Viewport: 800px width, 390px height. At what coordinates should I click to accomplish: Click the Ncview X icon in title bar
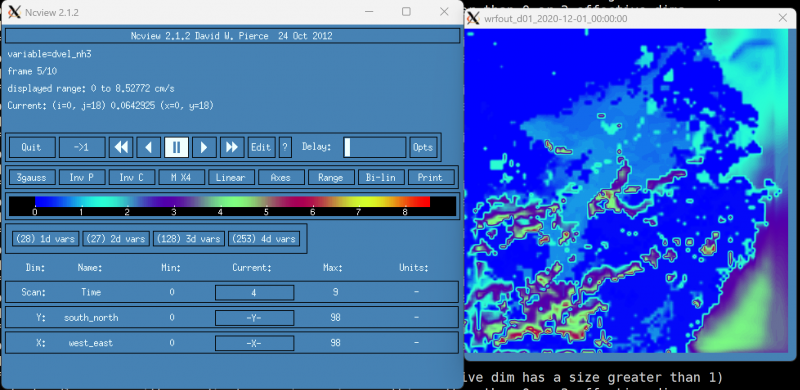[15, 12]
